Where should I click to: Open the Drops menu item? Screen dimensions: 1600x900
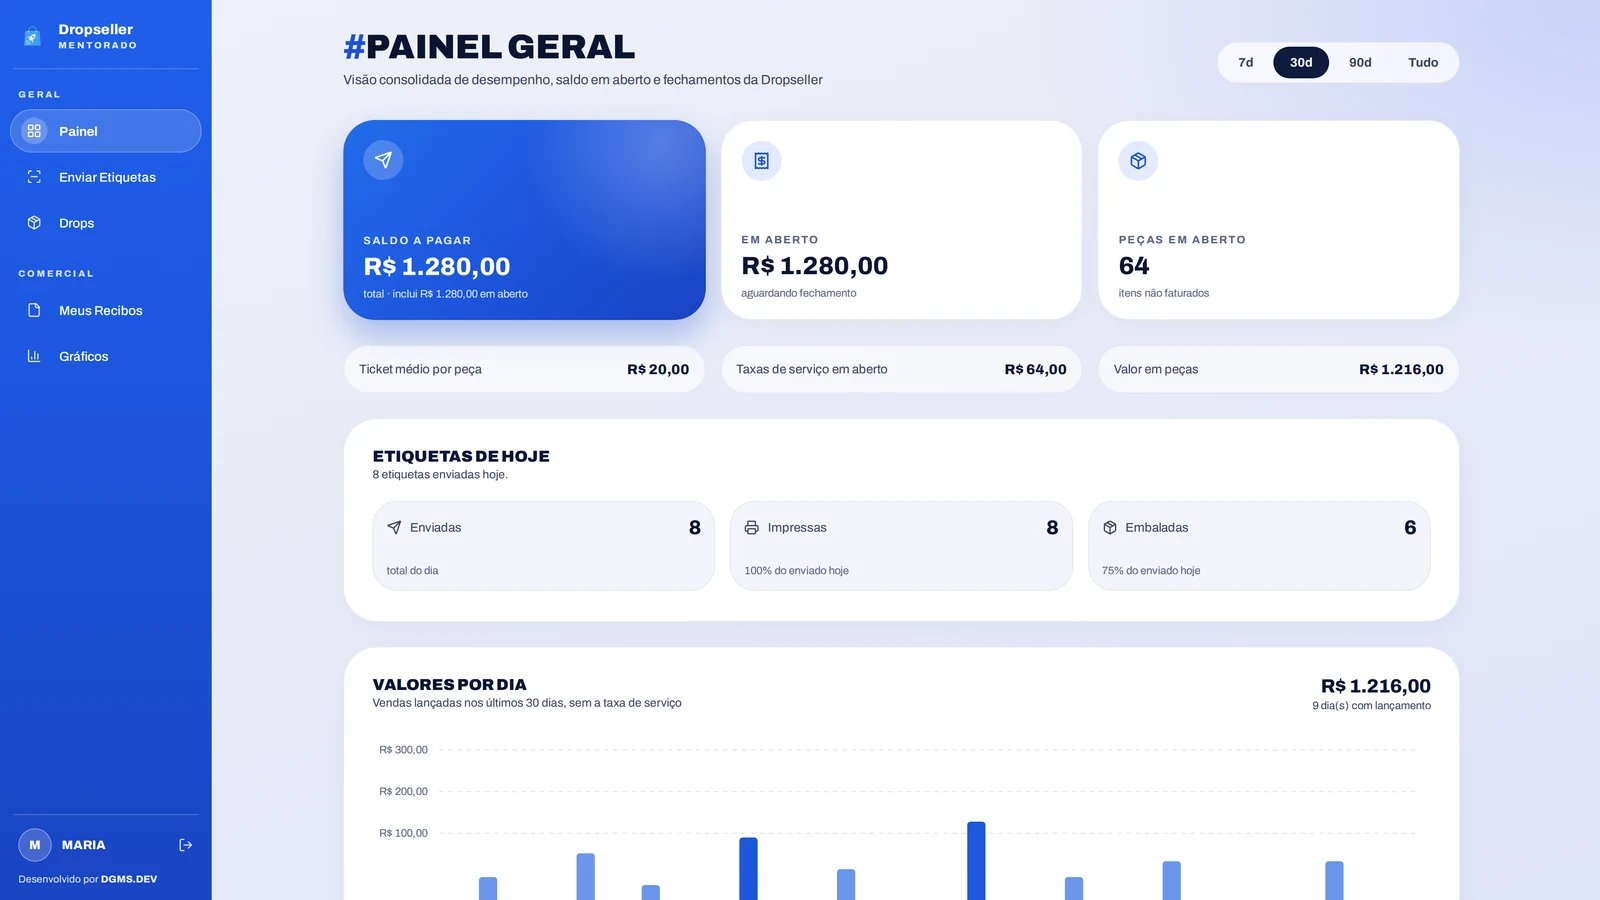106,223
